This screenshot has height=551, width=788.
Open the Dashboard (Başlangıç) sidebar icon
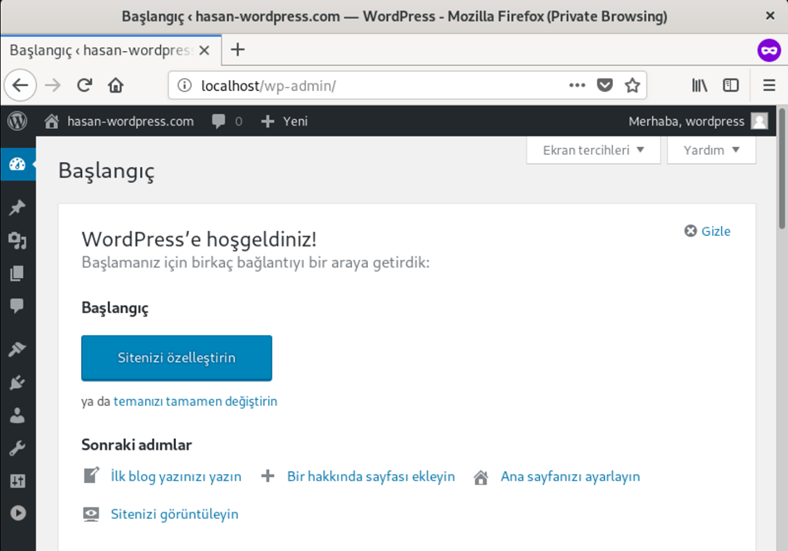tap(18, 164)
